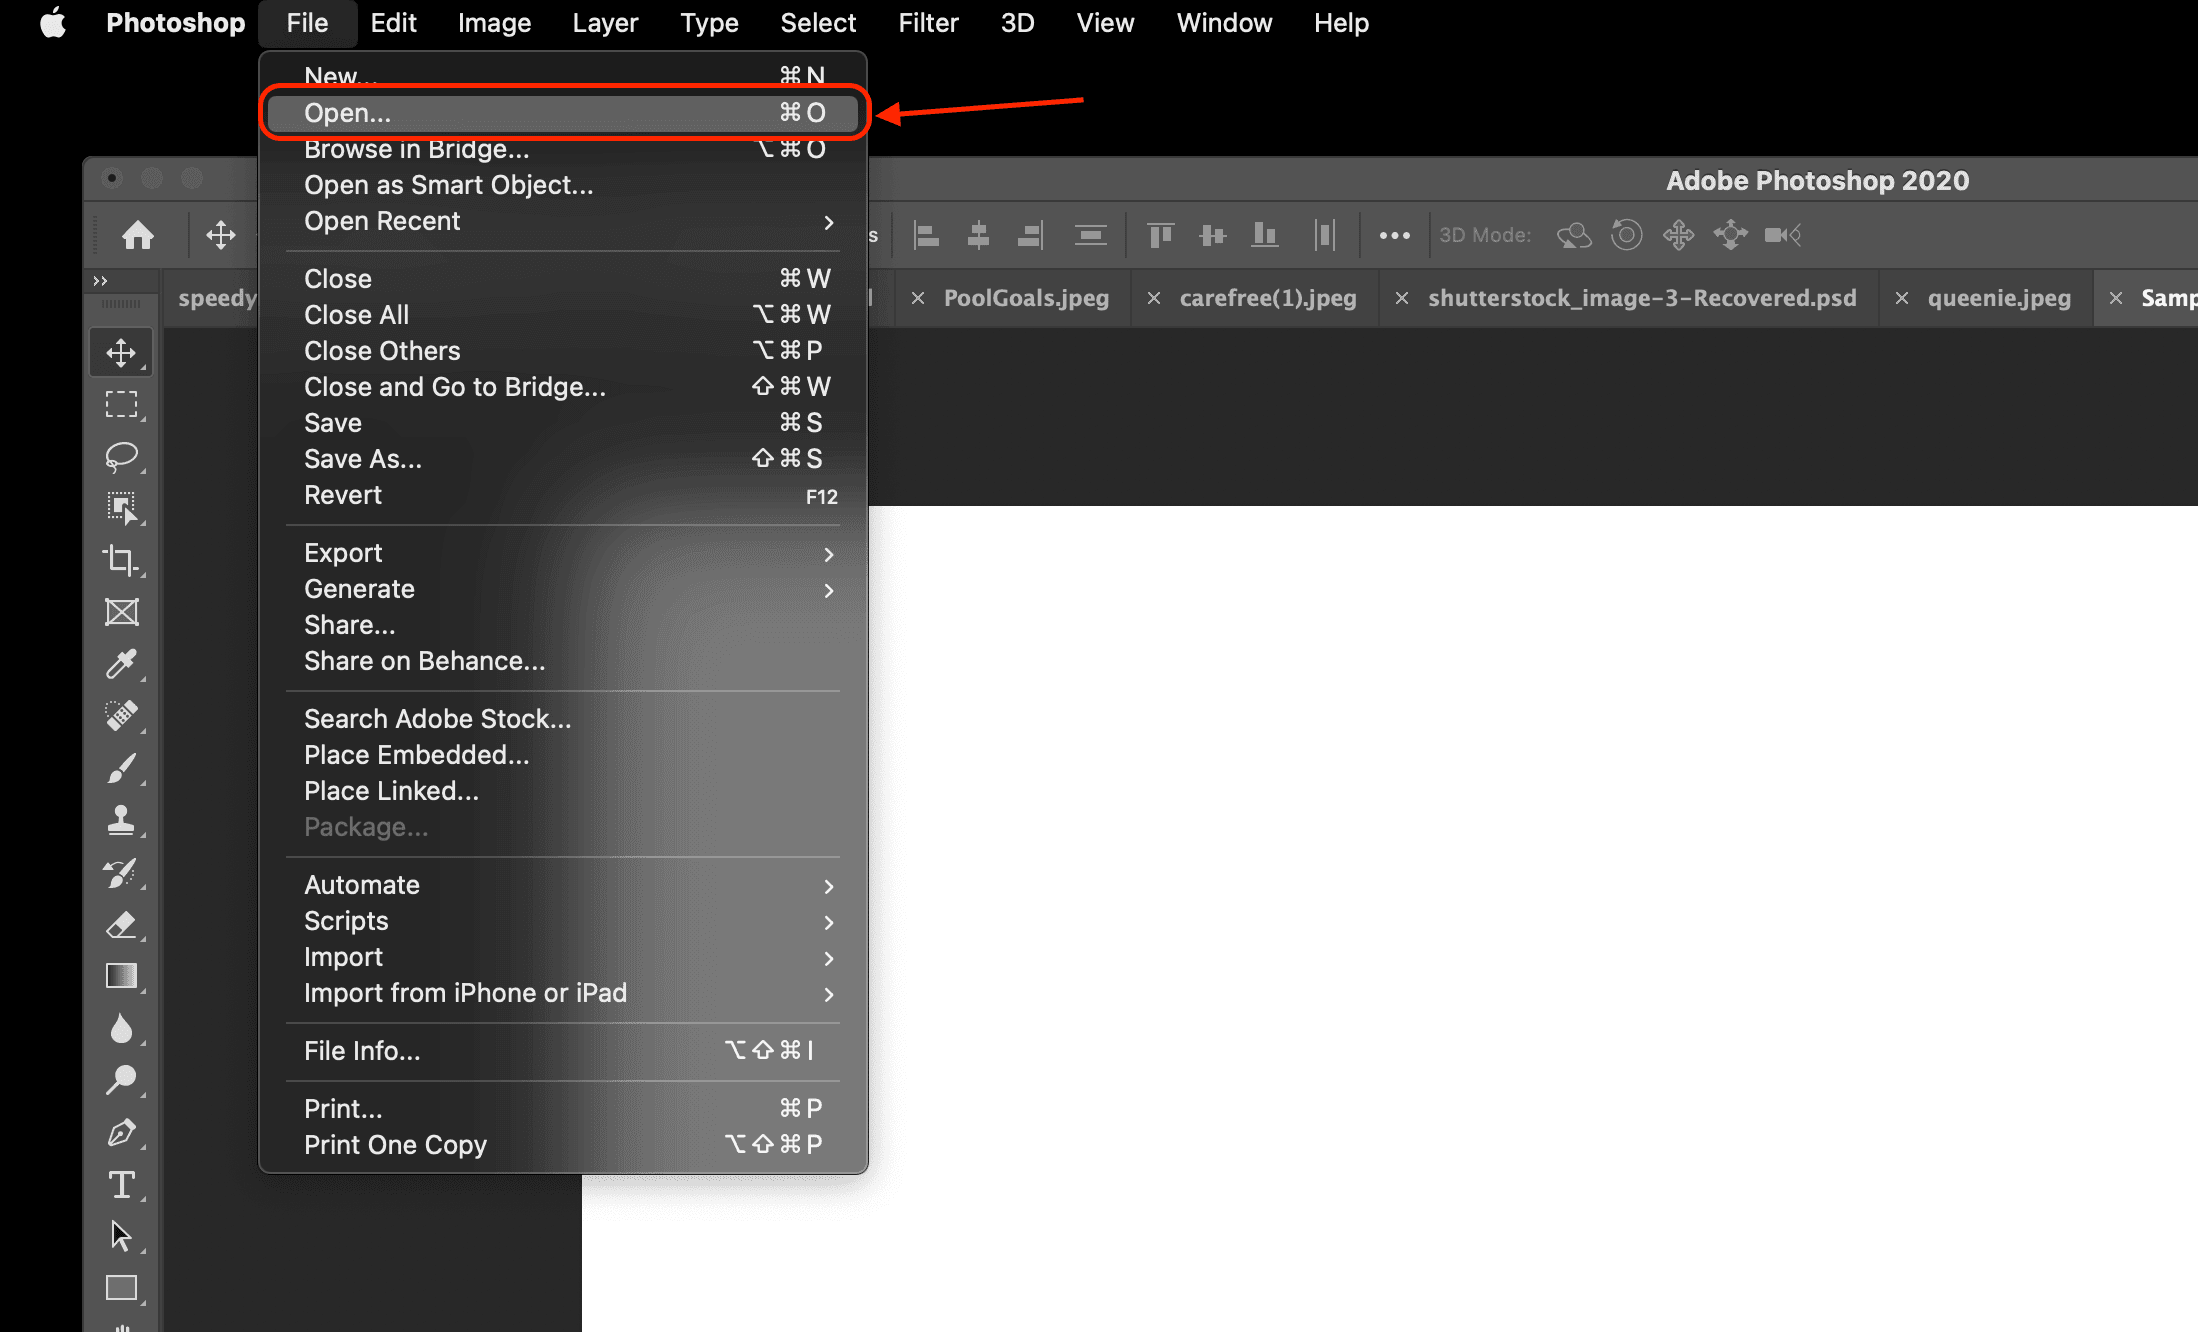Open the Apple menu

coord(52,23)
